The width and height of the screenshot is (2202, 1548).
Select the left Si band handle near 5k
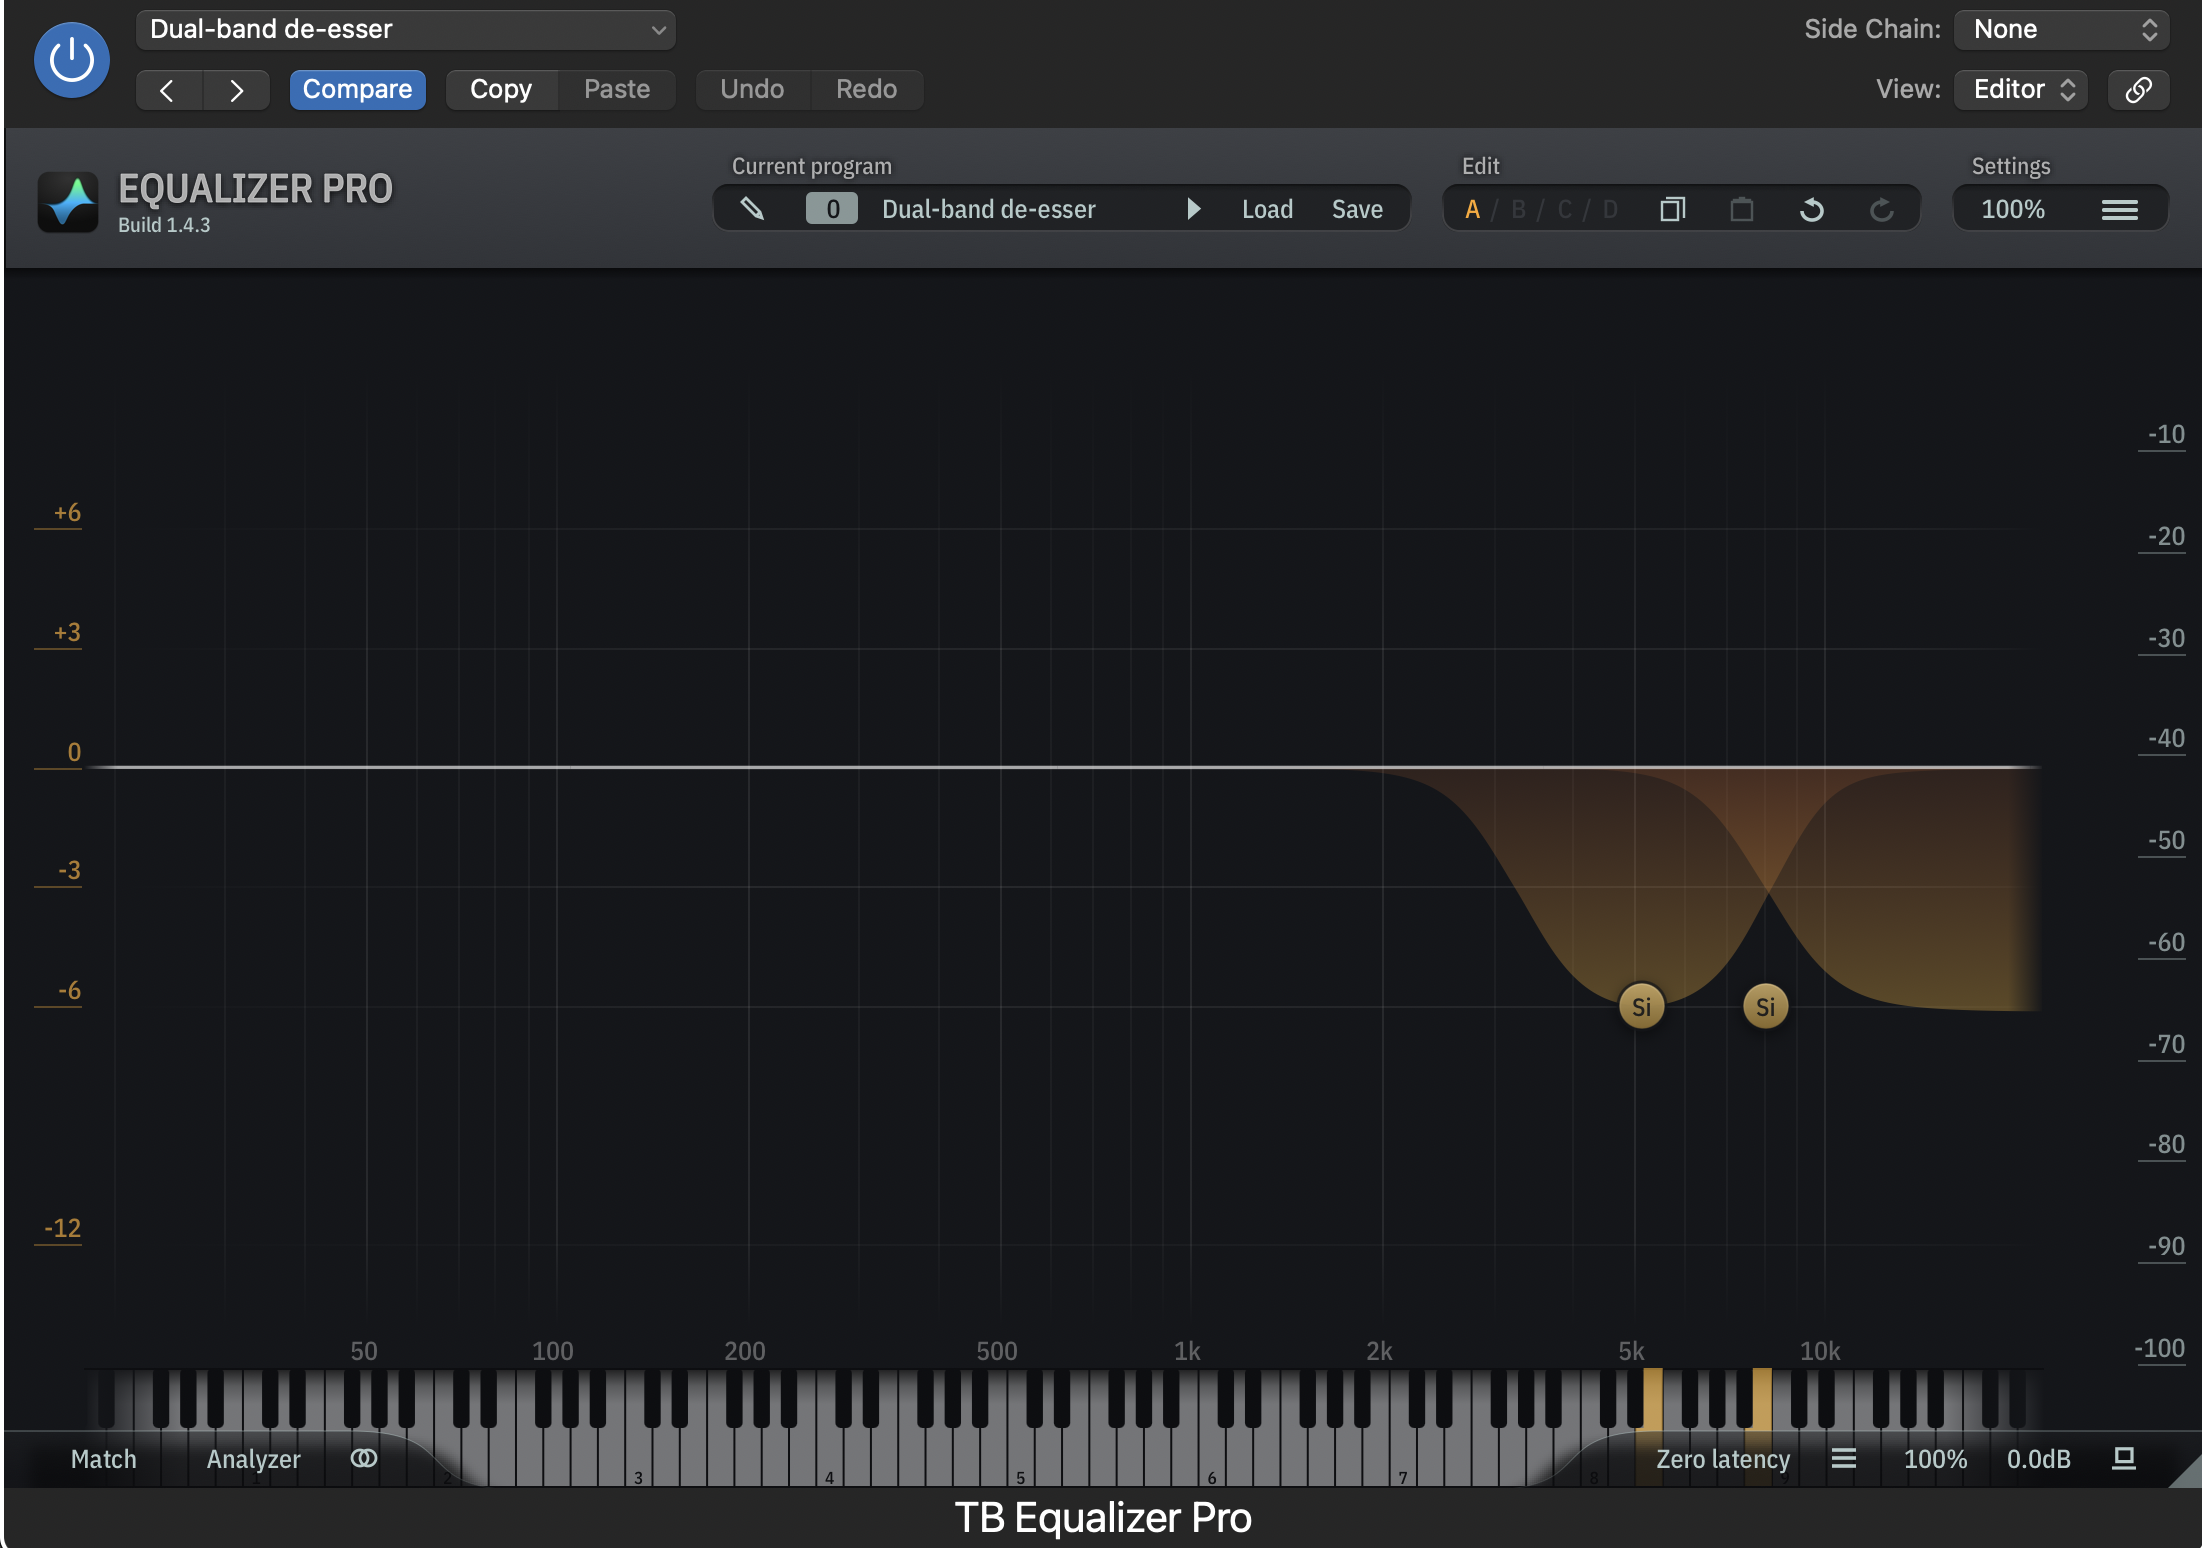(x=1641, y=1006)
